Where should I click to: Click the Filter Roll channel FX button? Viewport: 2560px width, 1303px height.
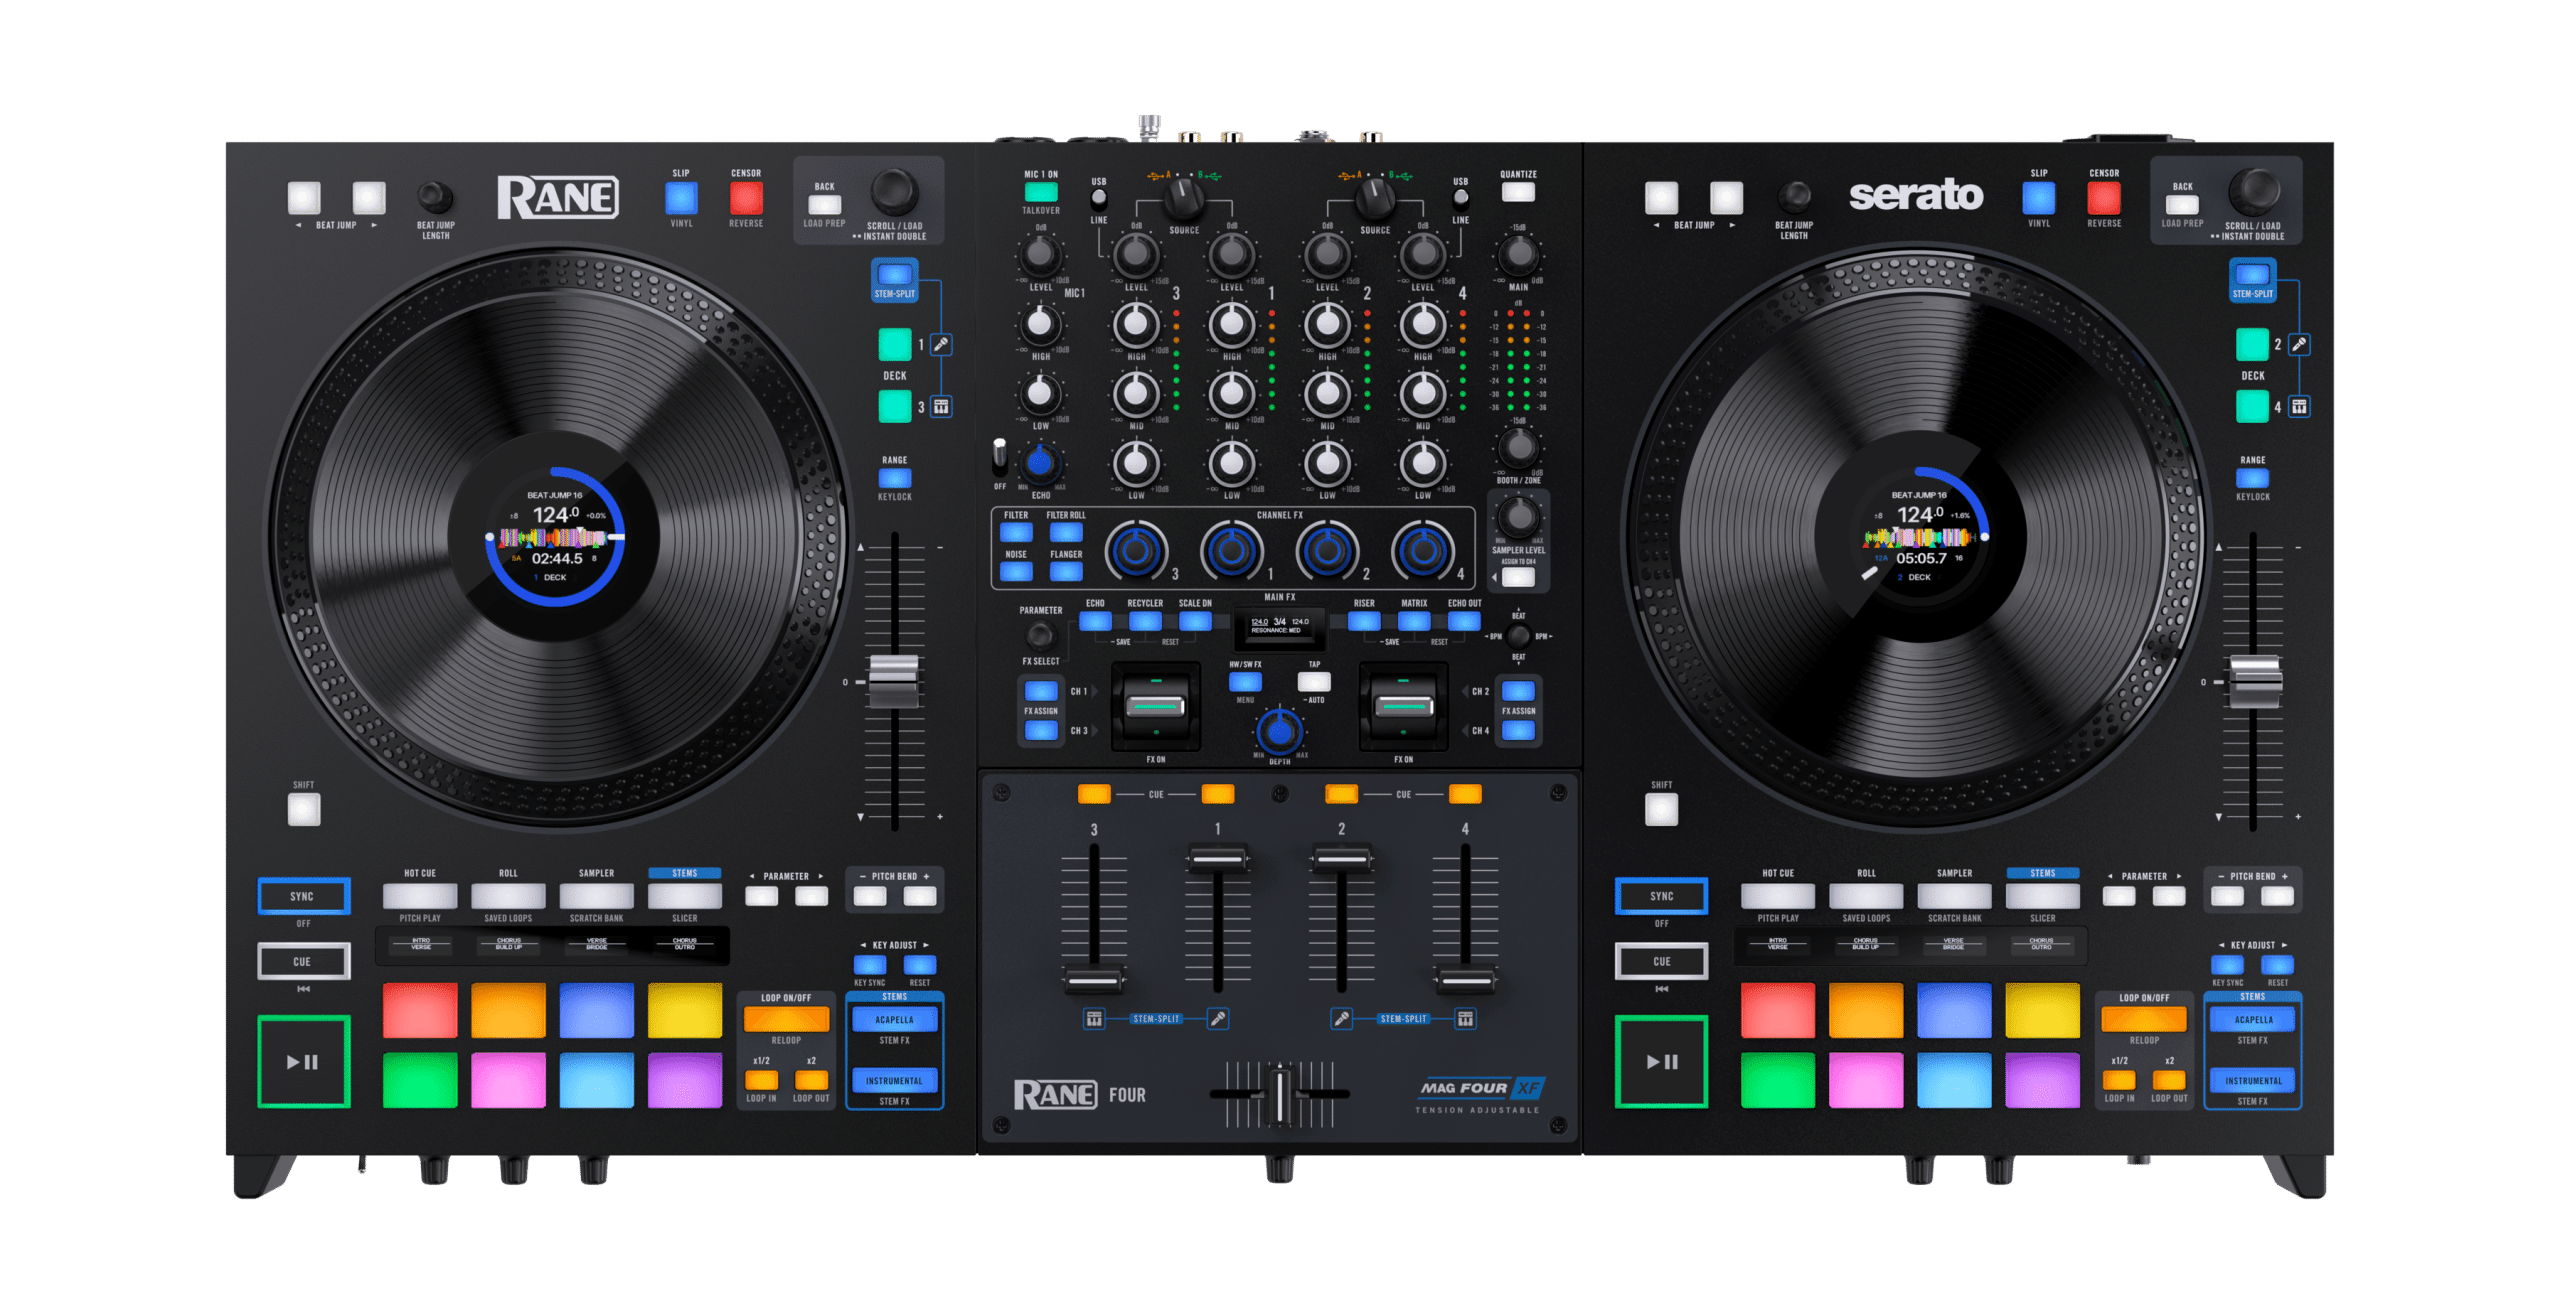pyautogui.click(x=1066, y=533)
